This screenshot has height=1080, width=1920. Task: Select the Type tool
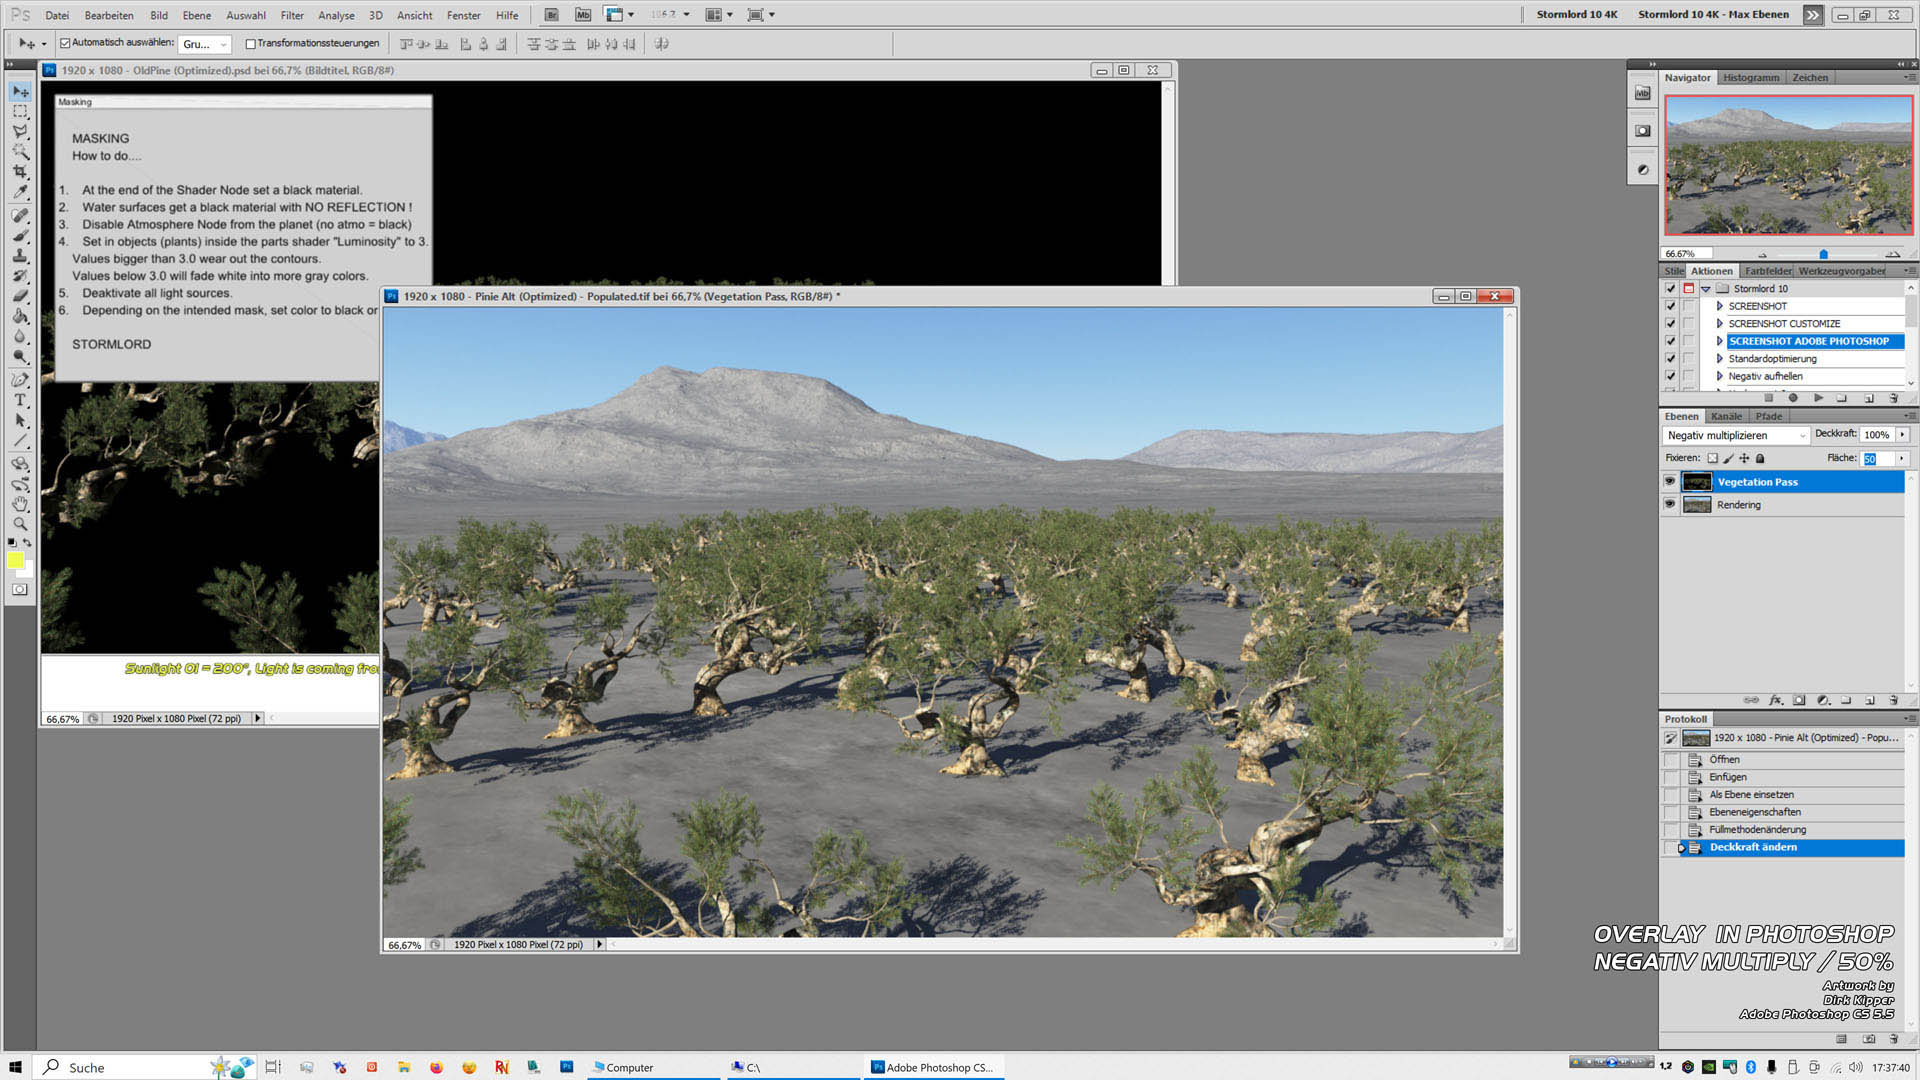coord(20,399)
